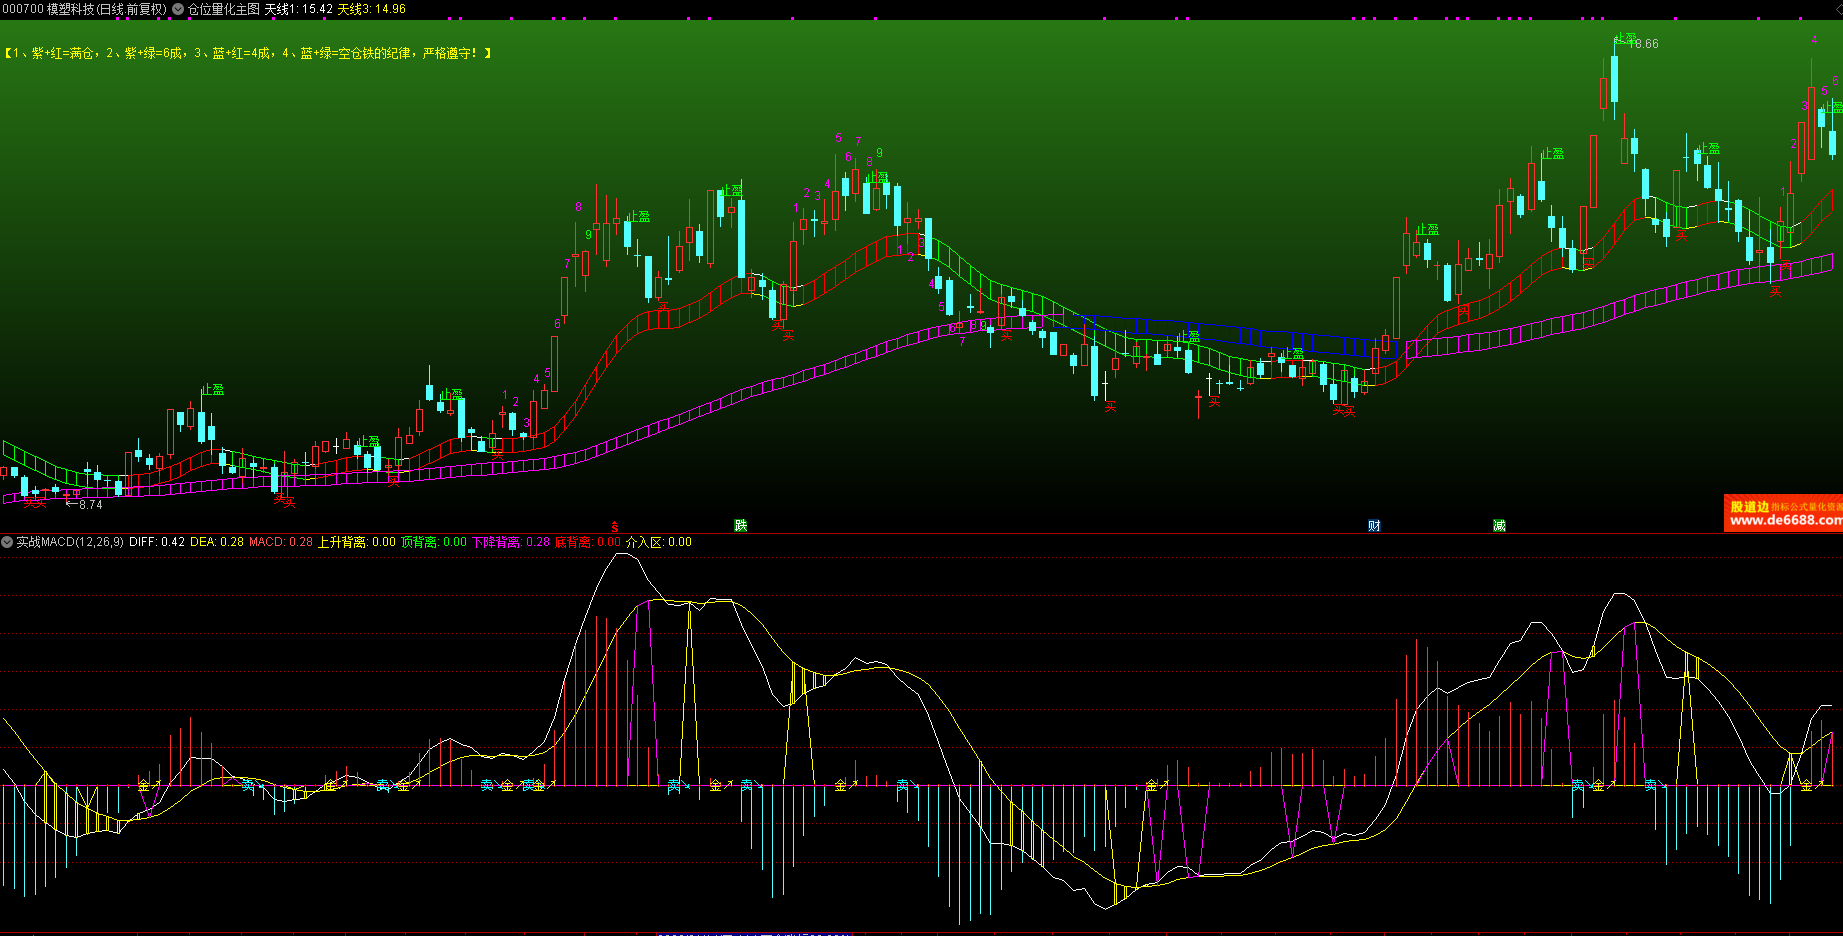Select the 实战MACD(12,26,9) indicator label
Screen dimensions: 1843x936
(x=70, y=542)
